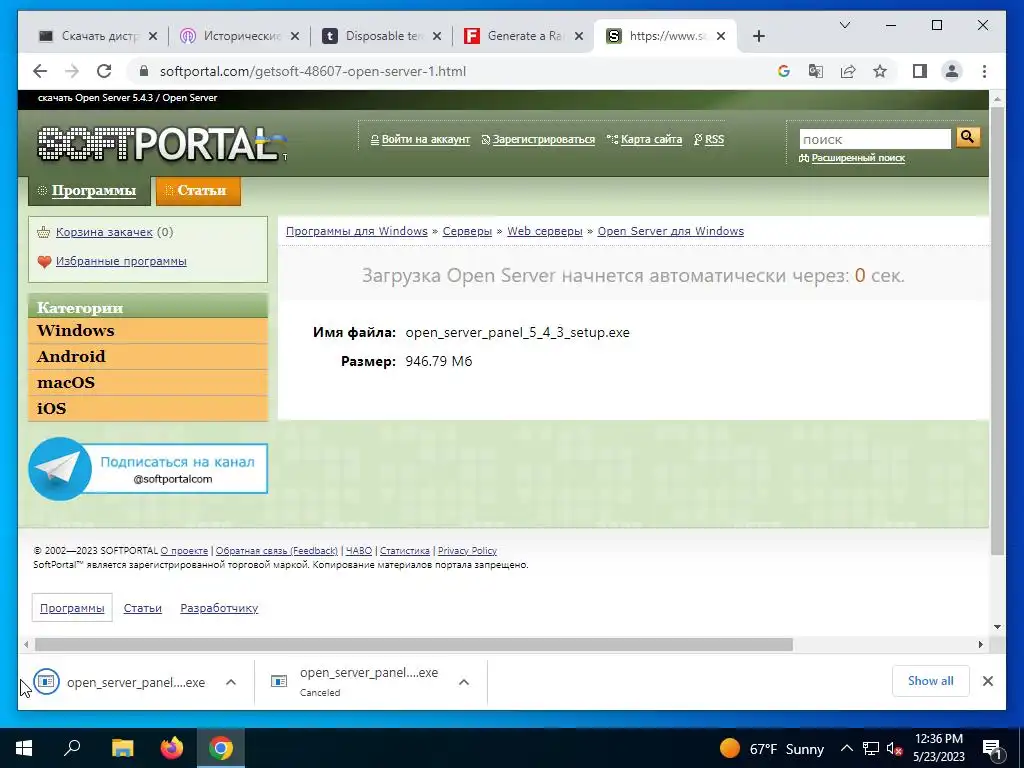This screenshot has height=768, width=1024.
Task: Click the Google icon in address bar
Action: (x=784, y=71)
